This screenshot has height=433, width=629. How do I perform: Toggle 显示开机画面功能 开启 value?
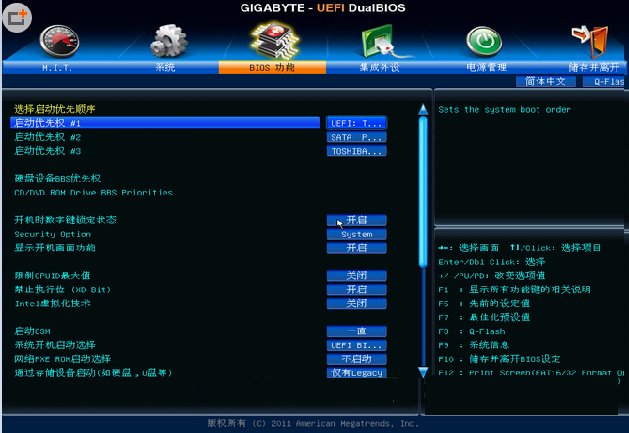pos(356,248)
